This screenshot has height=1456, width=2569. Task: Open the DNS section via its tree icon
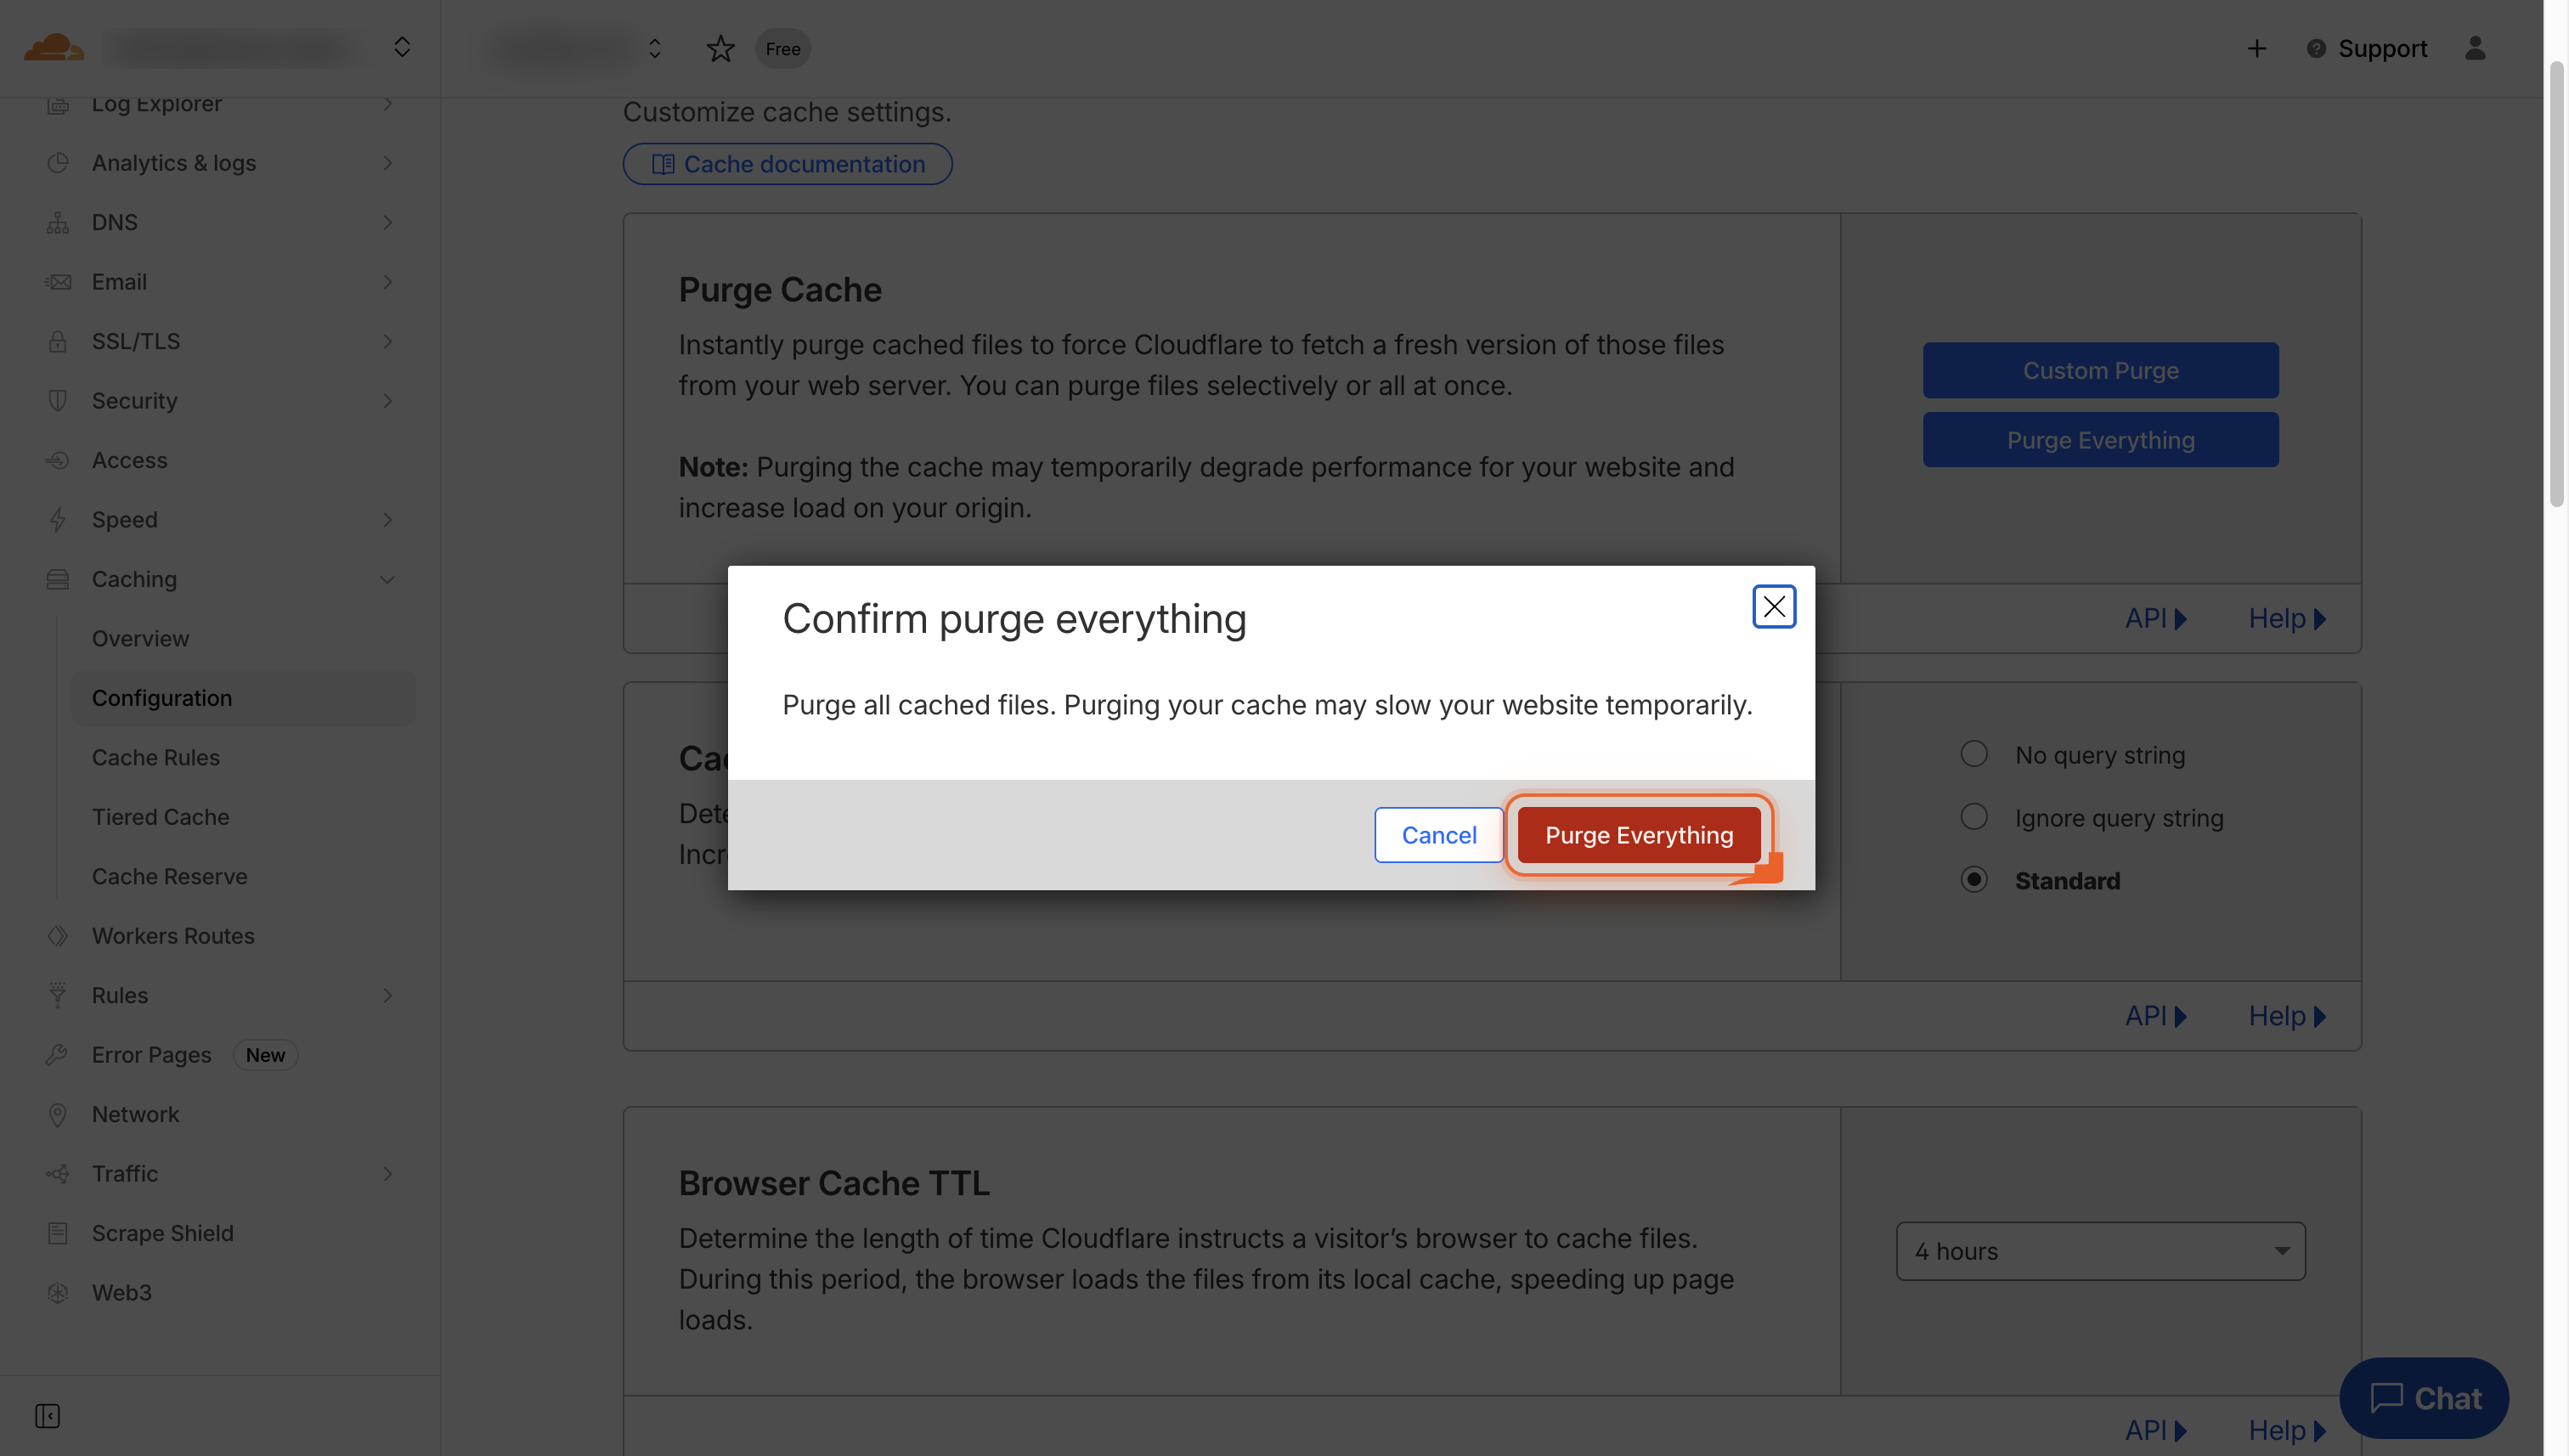57,222
